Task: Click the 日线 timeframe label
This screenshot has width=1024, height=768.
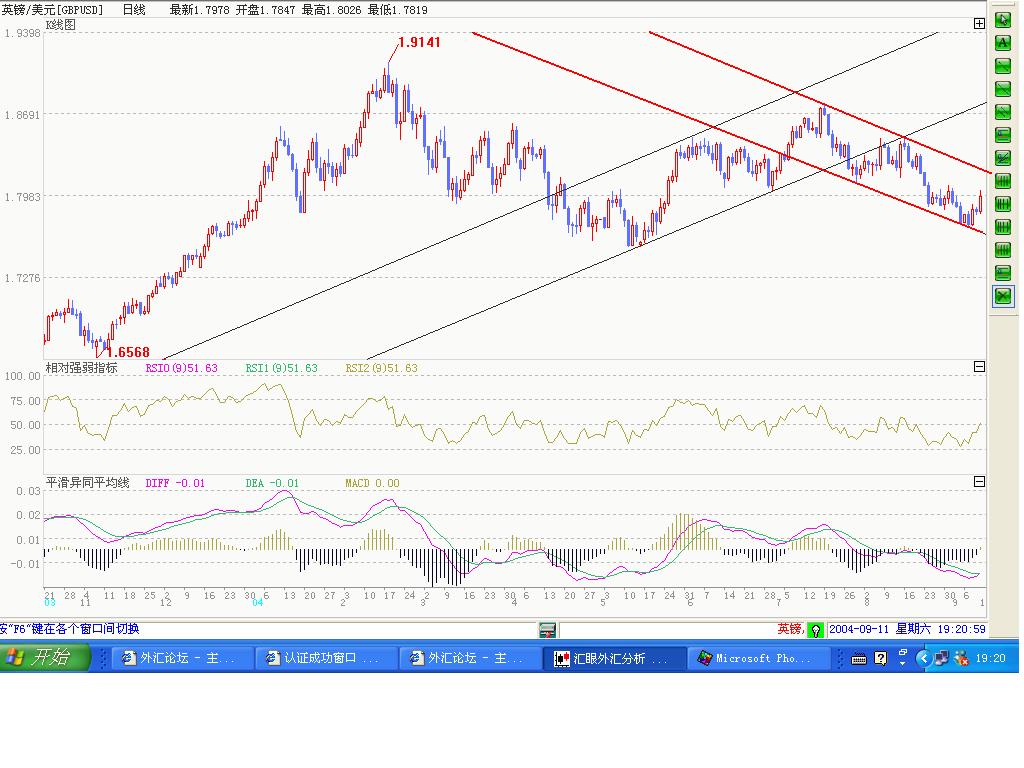Action: pos(134,10)
